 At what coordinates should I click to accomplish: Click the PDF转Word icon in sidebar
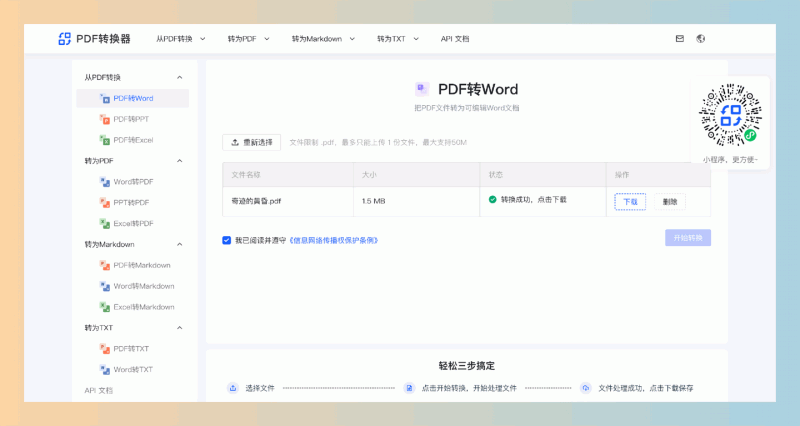coord(105,98)
